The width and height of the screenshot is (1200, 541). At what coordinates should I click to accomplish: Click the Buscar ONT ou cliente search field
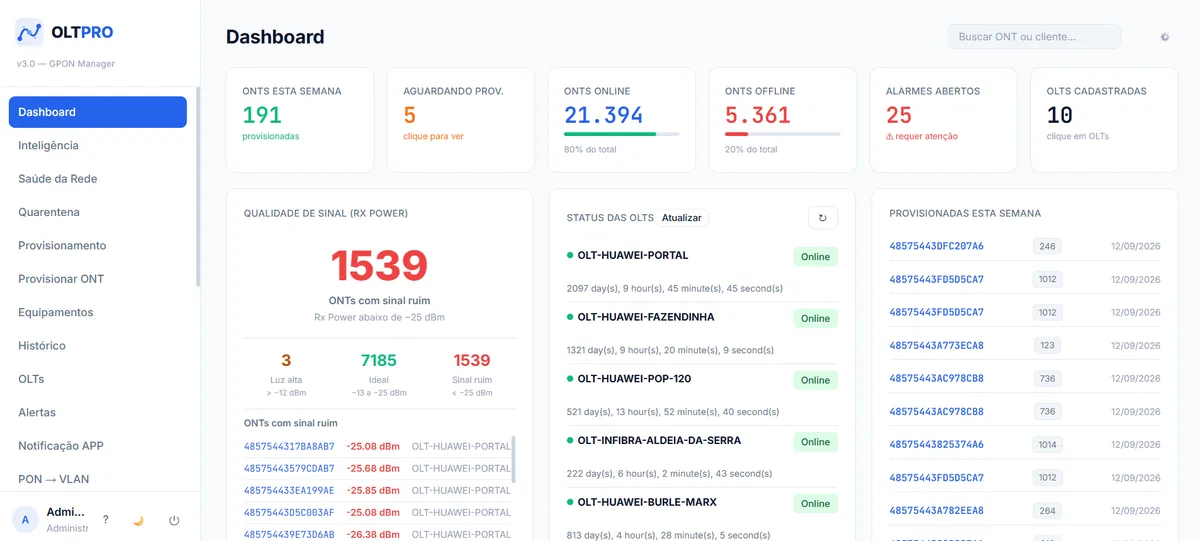click(x=1035, y=37)
